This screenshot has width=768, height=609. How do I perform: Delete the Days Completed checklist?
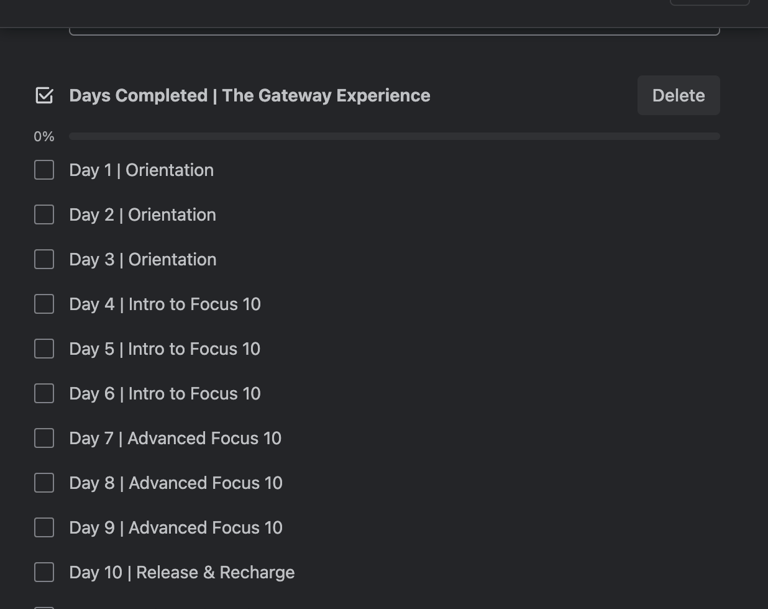click(x=678, y=96)
